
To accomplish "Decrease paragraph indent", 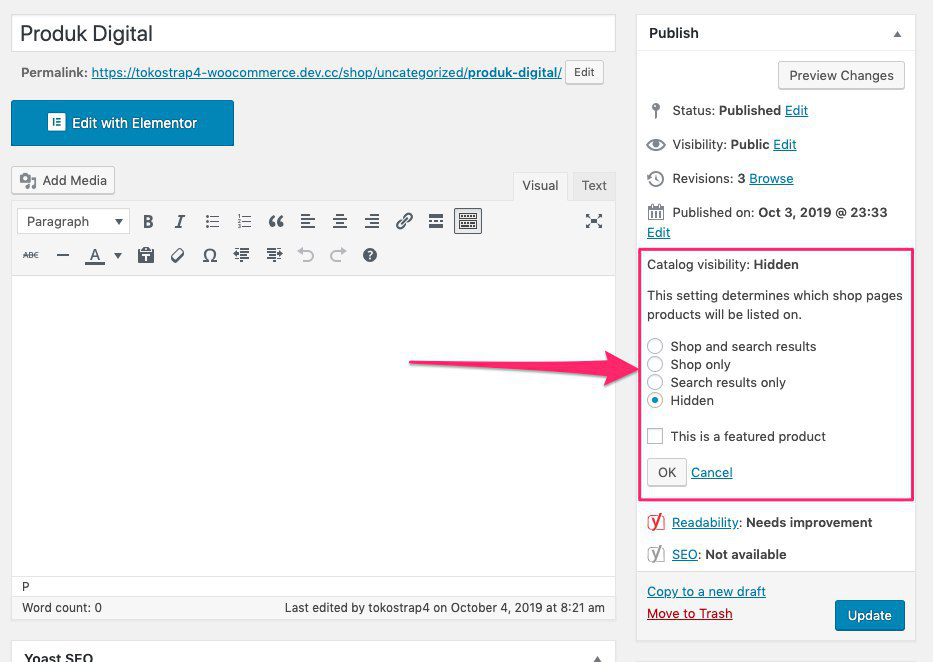I will [x=242, y=255].
